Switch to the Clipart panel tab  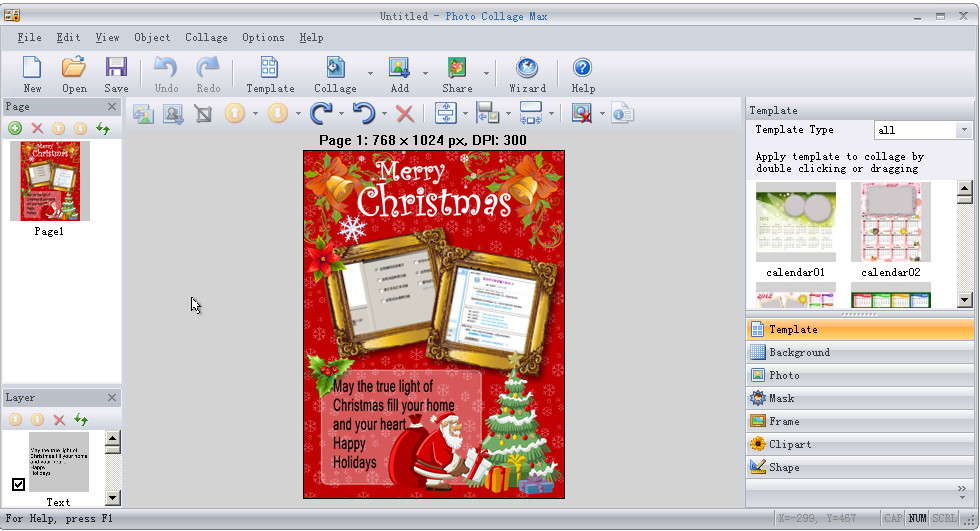point(860,445)
